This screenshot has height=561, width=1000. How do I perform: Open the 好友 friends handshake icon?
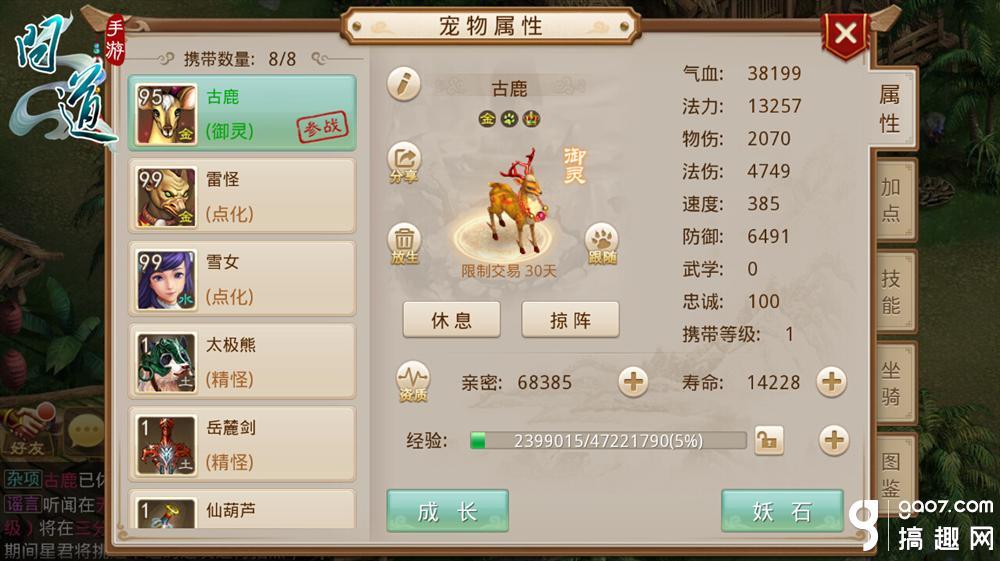click(27, 433)
